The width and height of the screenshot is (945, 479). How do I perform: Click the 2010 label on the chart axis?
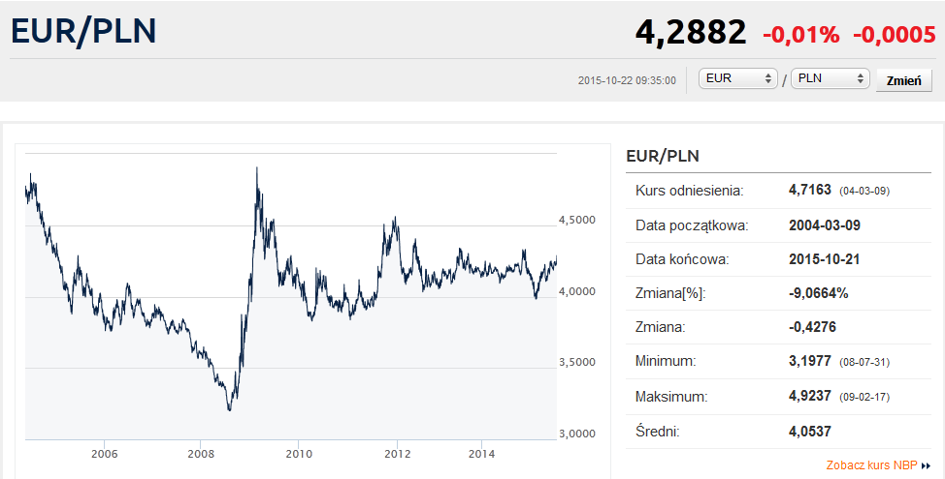click(298, 453)
